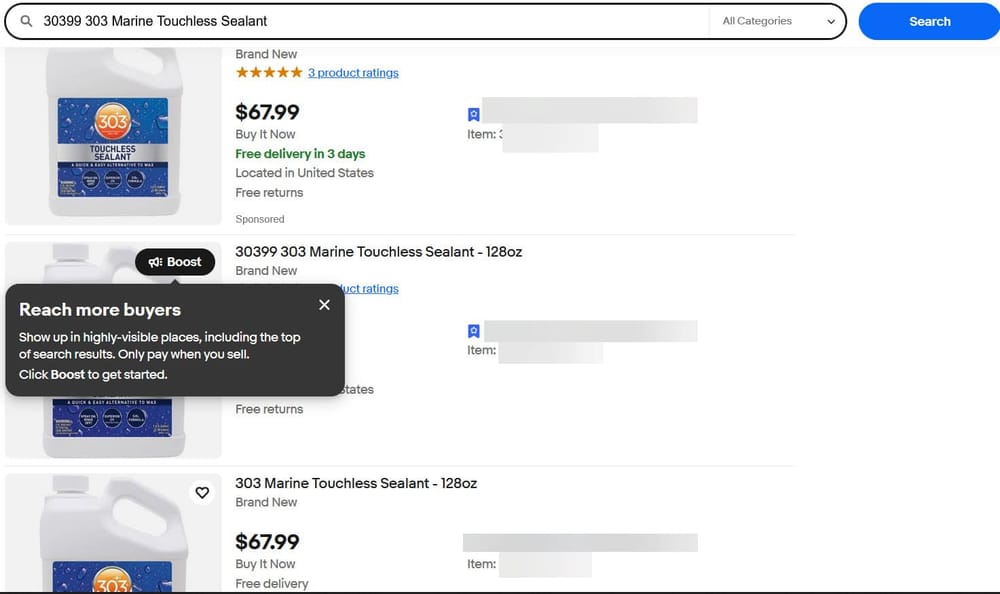
Task: Click the blue Search button
Action: (929, 20)
